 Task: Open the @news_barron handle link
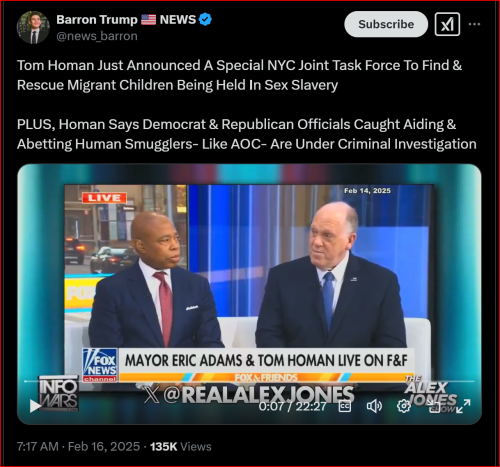pos(97,36)
